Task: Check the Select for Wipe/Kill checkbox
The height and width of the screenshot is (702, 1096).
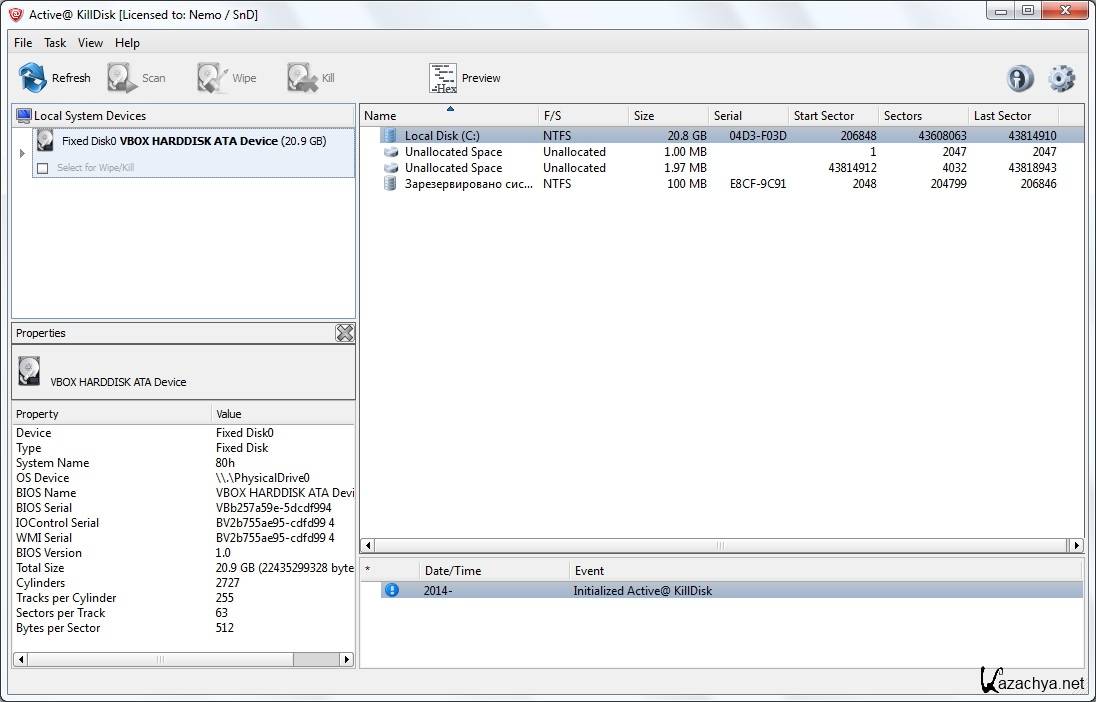Action: click(42, 168)
